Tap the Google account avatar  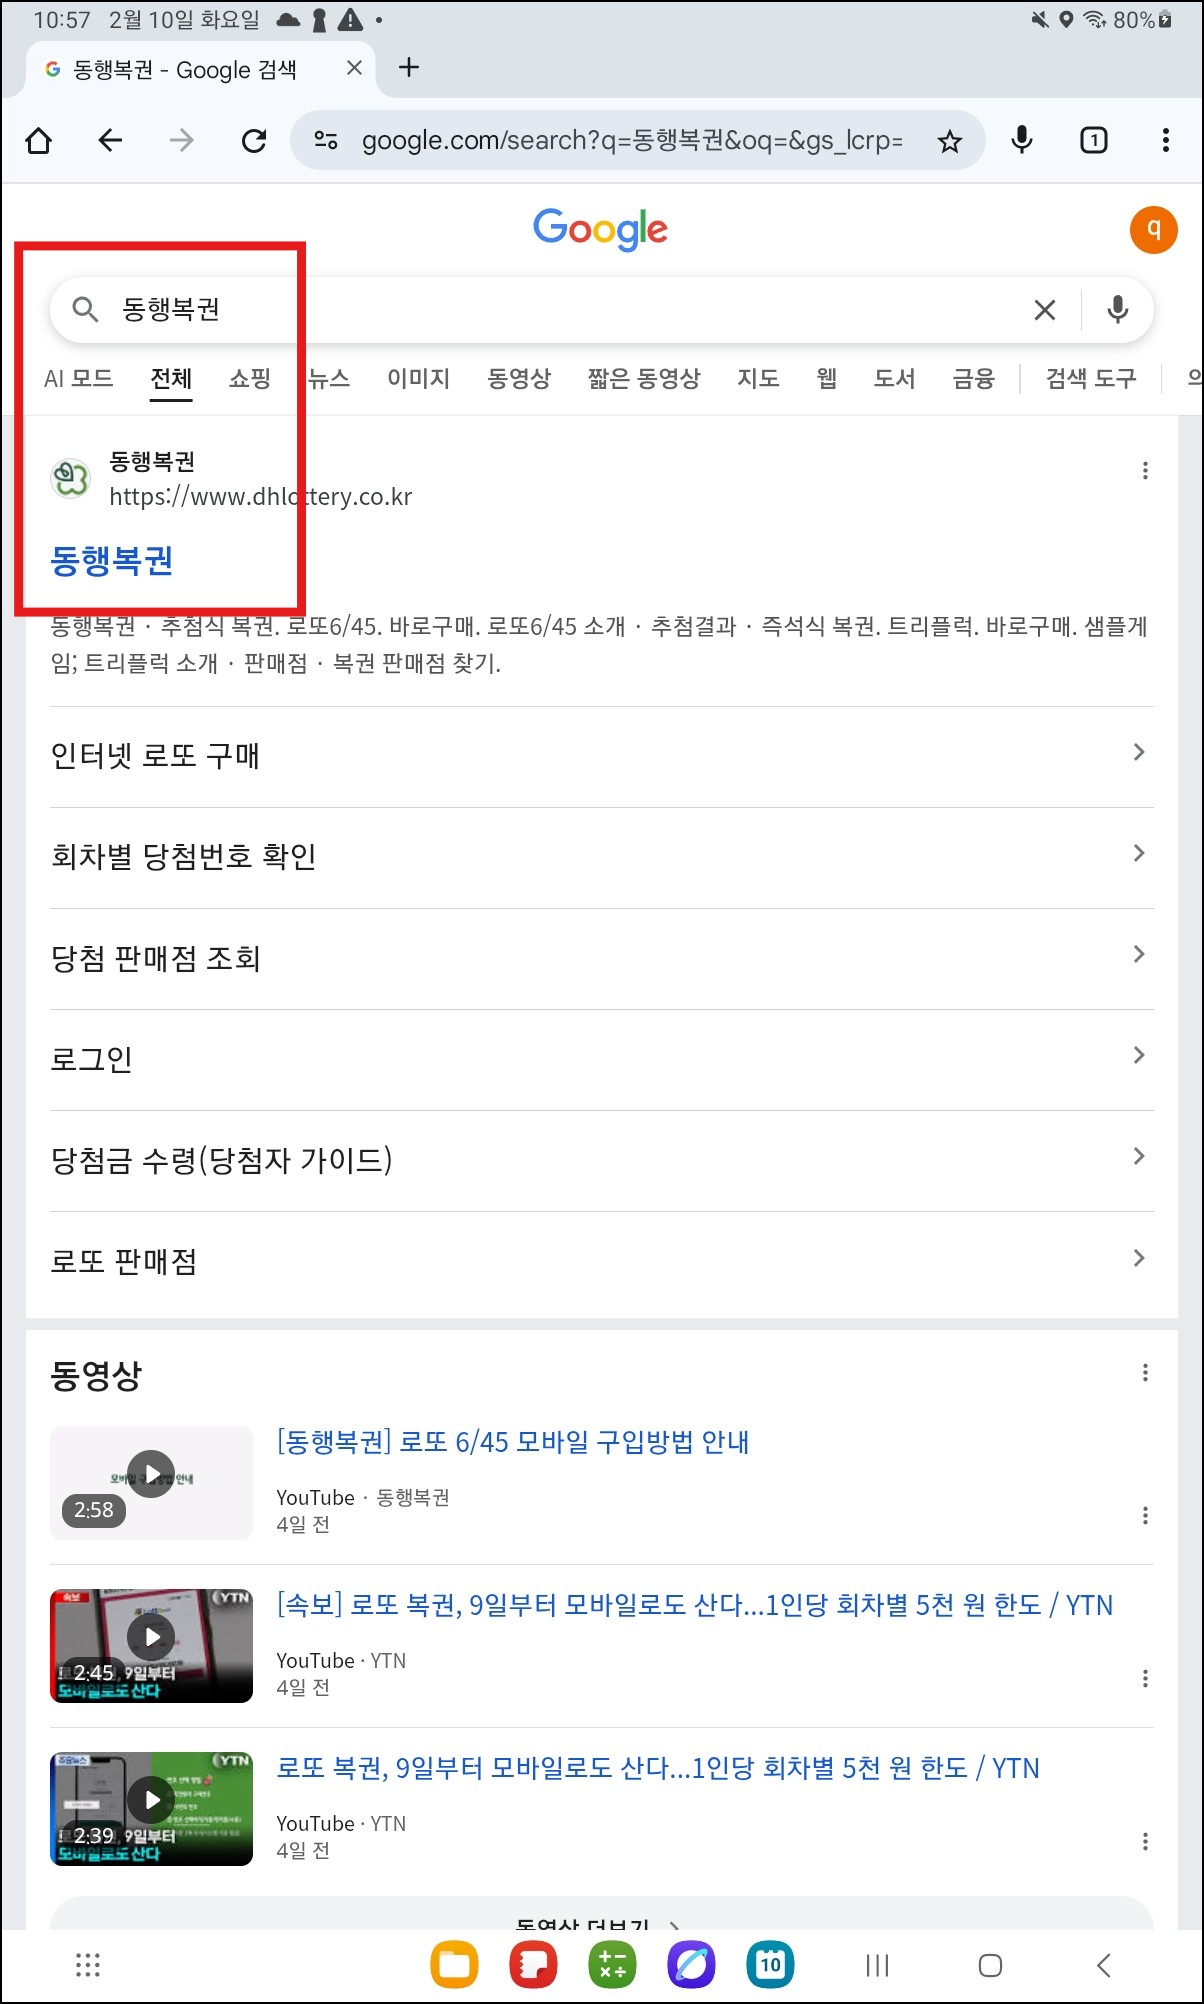click(x=1154, y=230)
